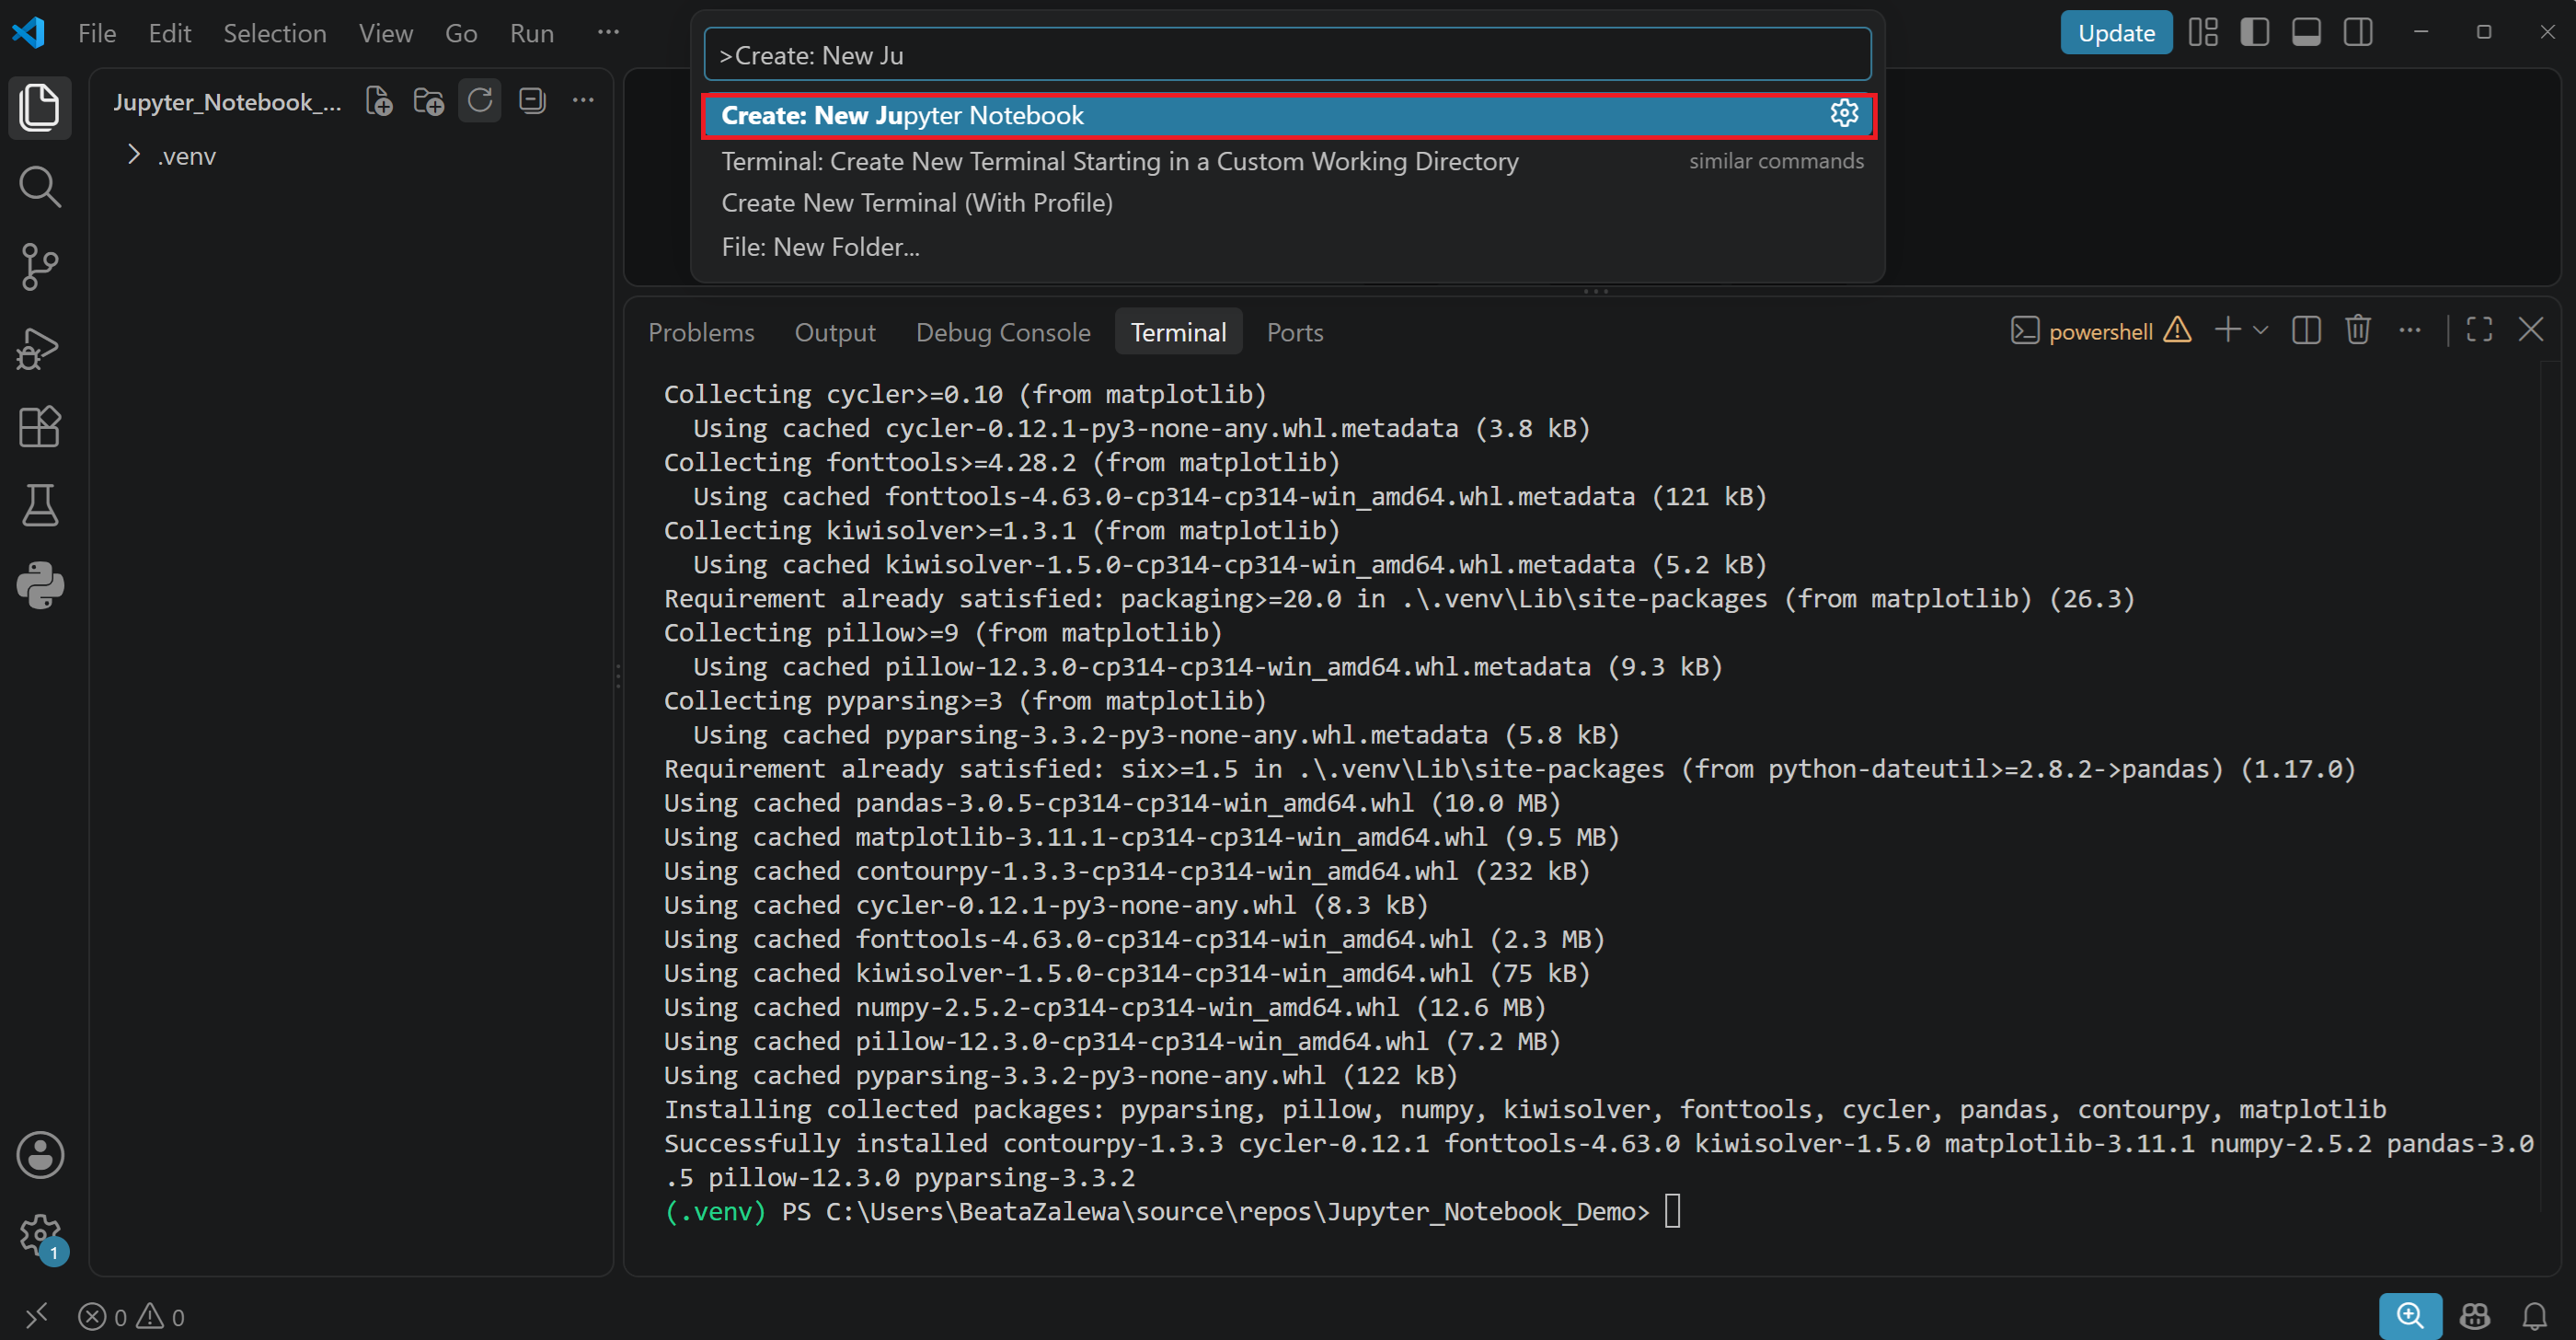Open Source Control view
This screenshot has height=1340, width=2576.
(x=40, y=267)
